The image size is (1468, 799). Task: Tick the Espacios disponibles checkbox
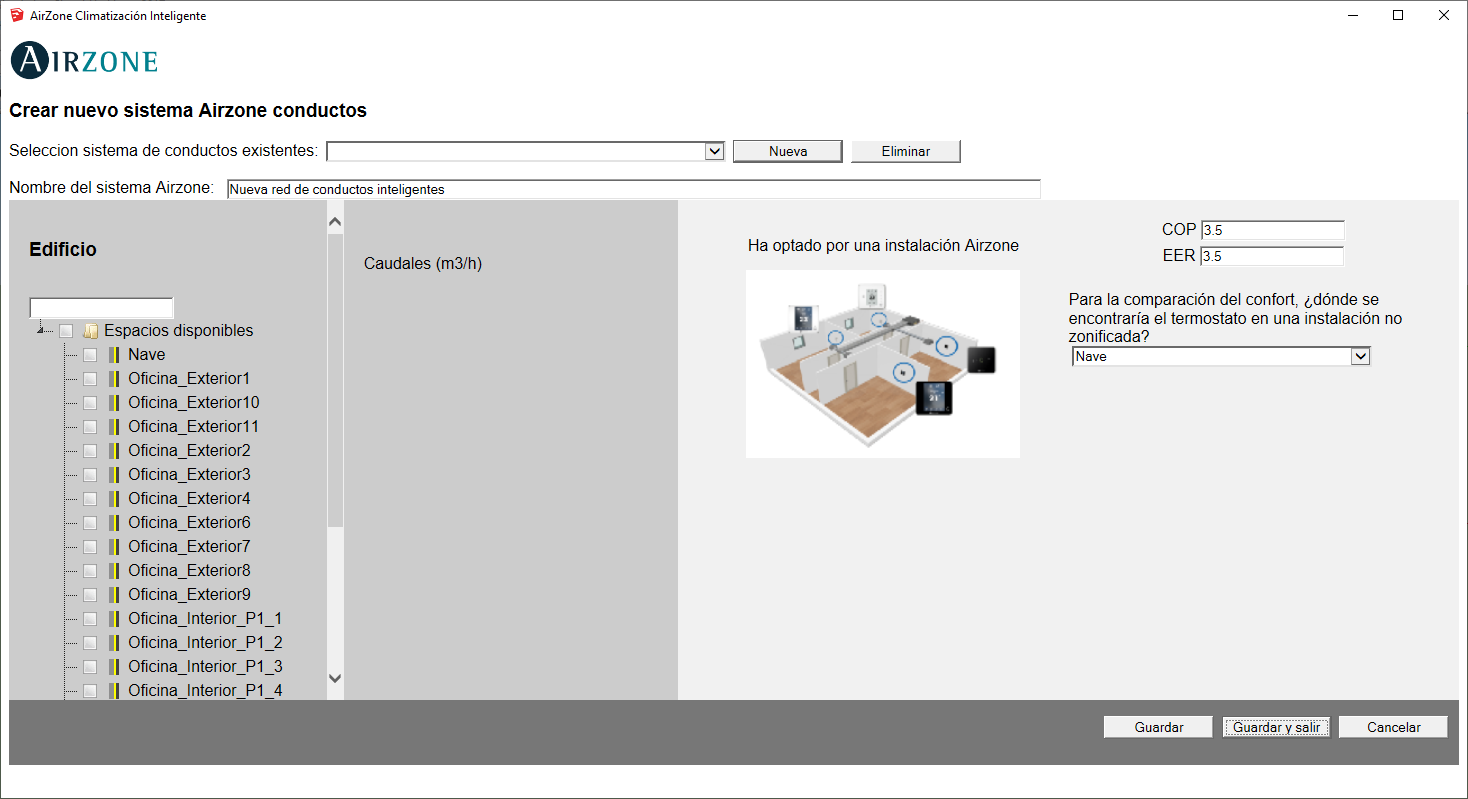(66, 331)
